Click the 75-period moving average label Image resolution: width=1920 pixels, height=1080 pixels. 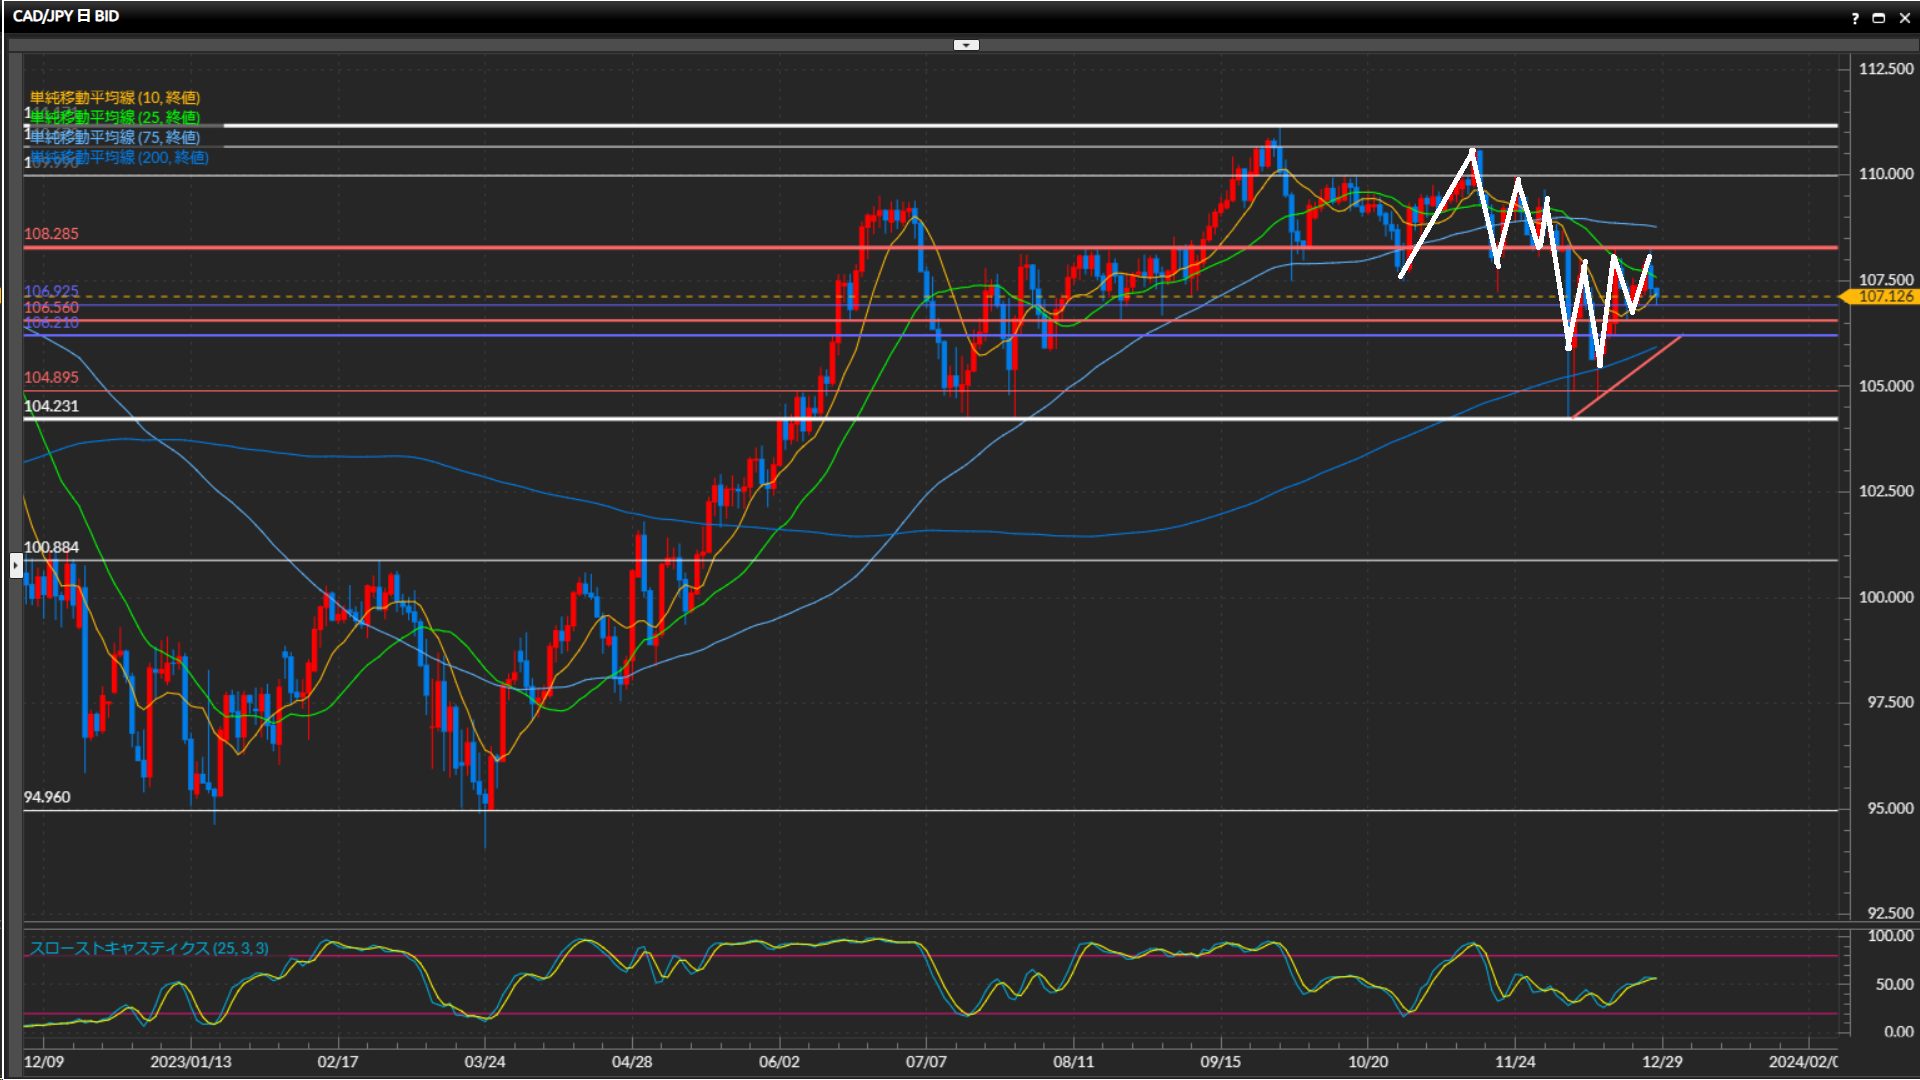pos(115,137)
